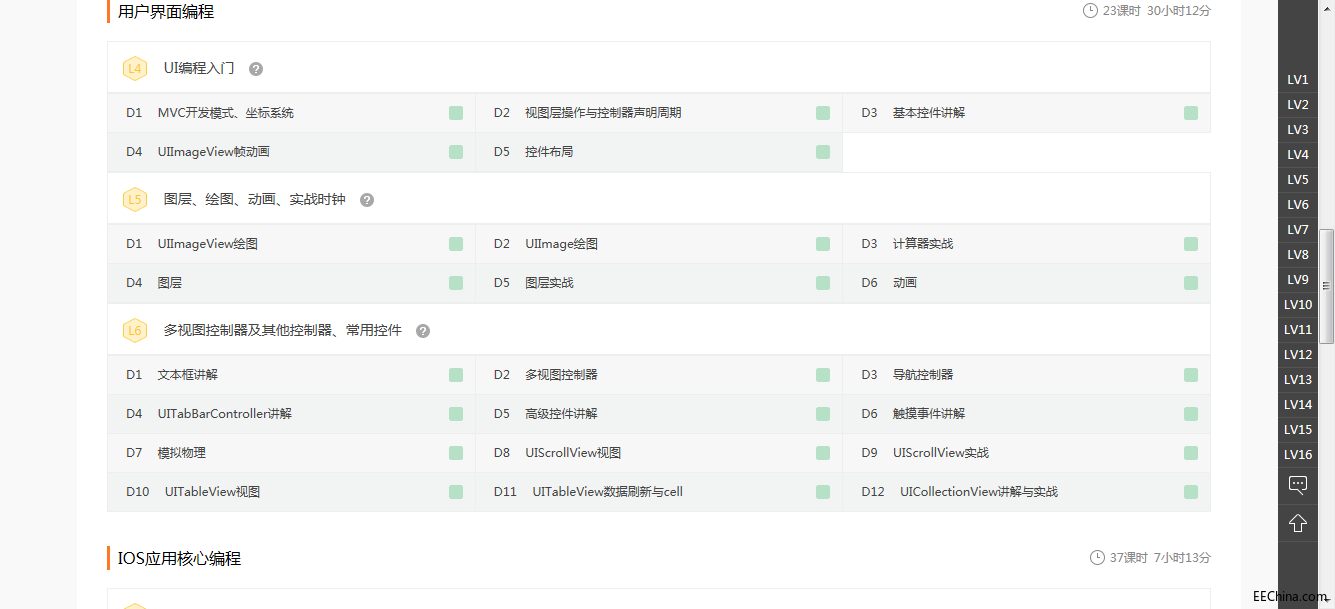Viewport: 1335px width, 609px height.
Task: Click help icon beside 图层、绘图、动画、实战时钟
Action: click(x=367, y=200)
